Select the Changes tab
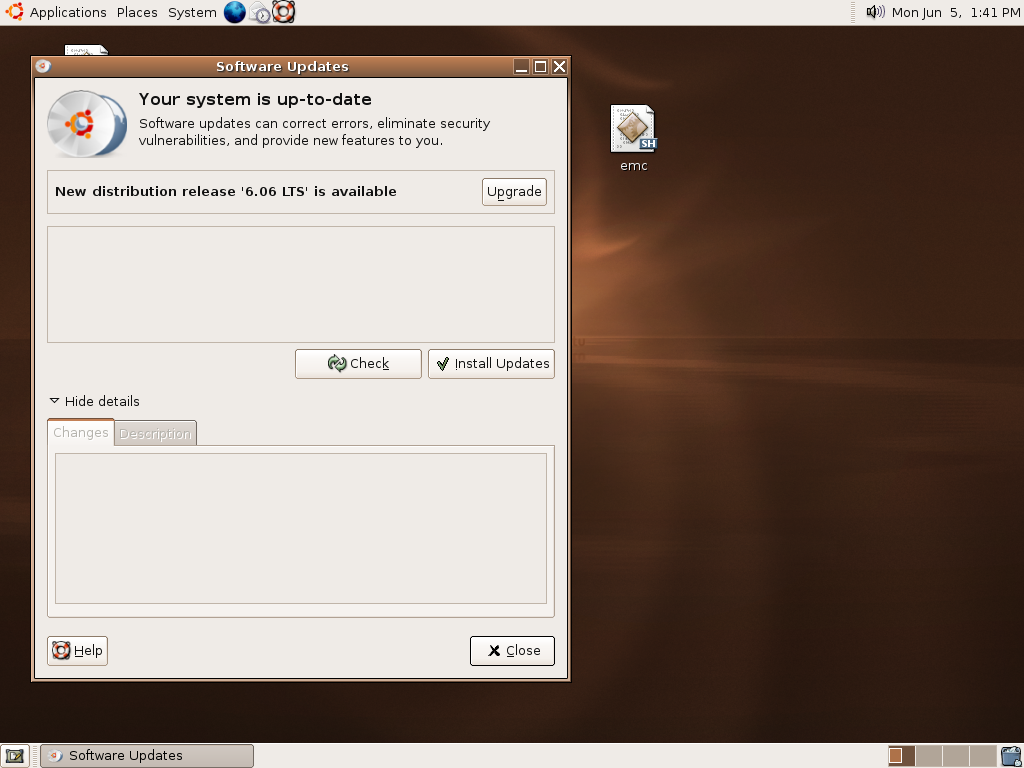Screen dimensions: 1024x768 coord(80,432)
